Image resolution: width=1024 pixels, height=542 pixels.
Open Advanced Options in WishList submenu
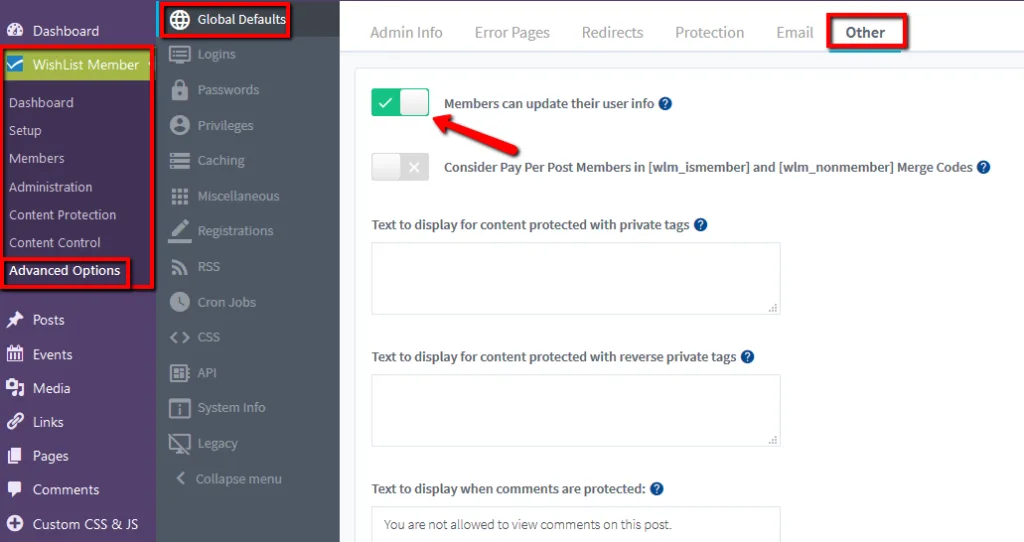(x=65, y=271)
